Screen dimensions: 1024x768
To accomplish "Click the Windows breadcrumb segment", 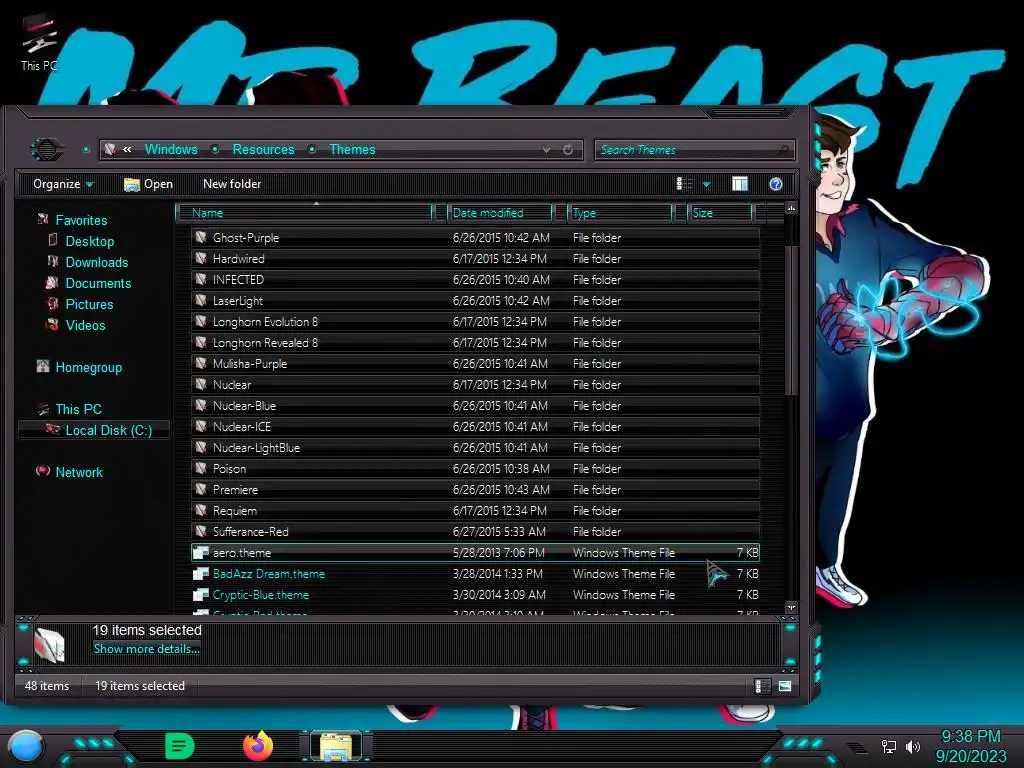I will (x=171, y=150).
